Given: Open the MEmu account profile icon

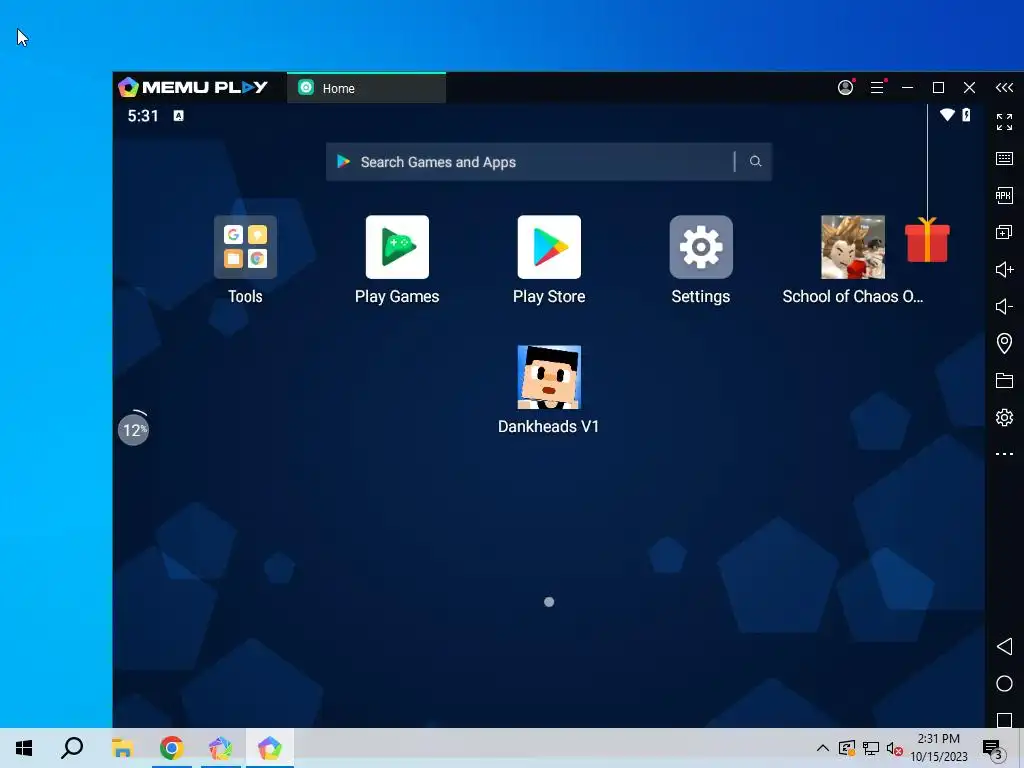Looking at the screenshot, I should point(846,88).
